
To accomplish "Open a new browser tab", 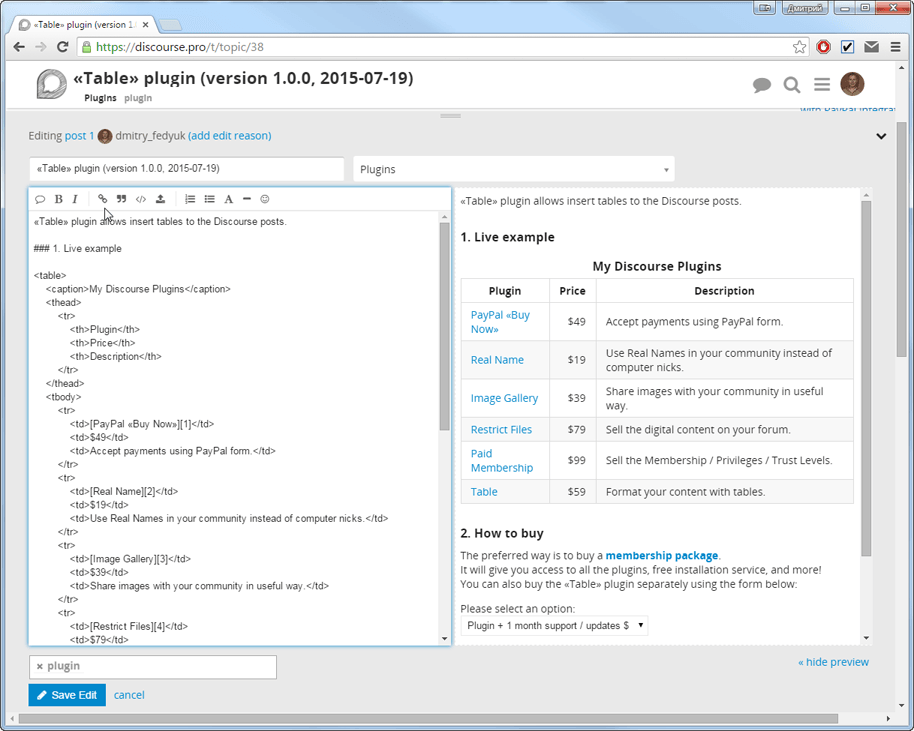I will [170, 24].
